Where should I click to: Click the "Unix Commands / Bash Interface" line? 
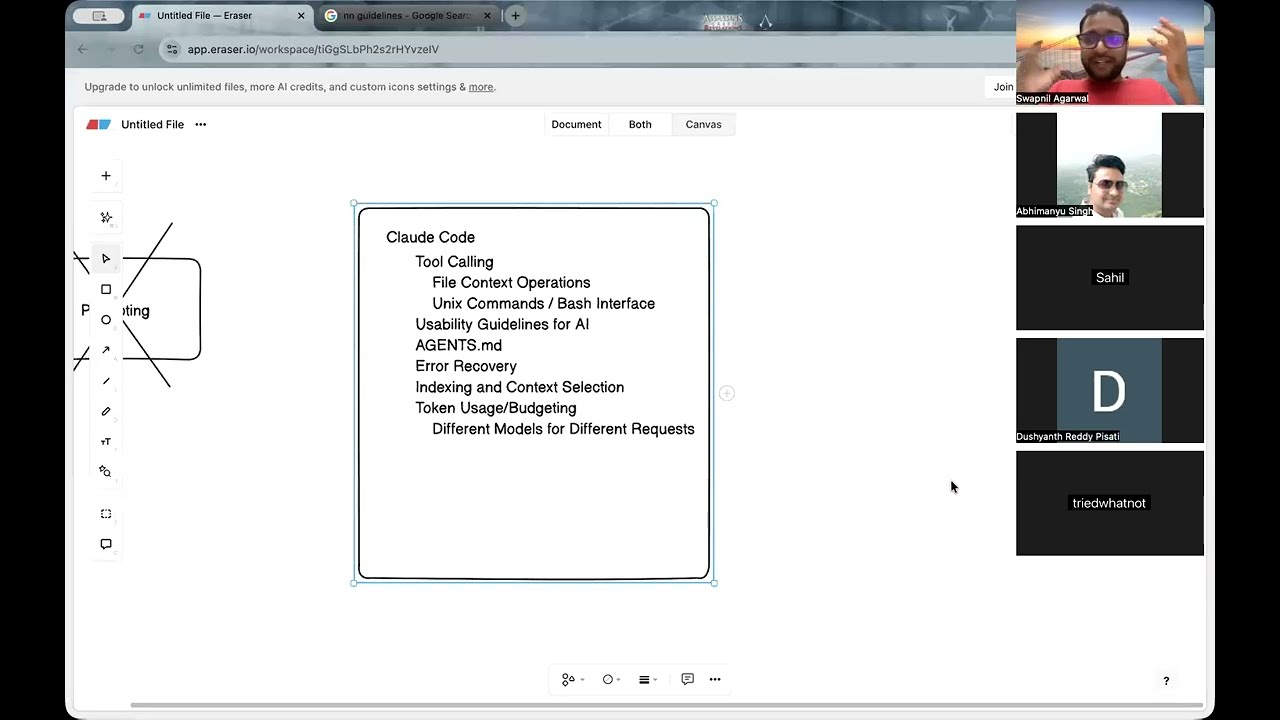(543, 304)
